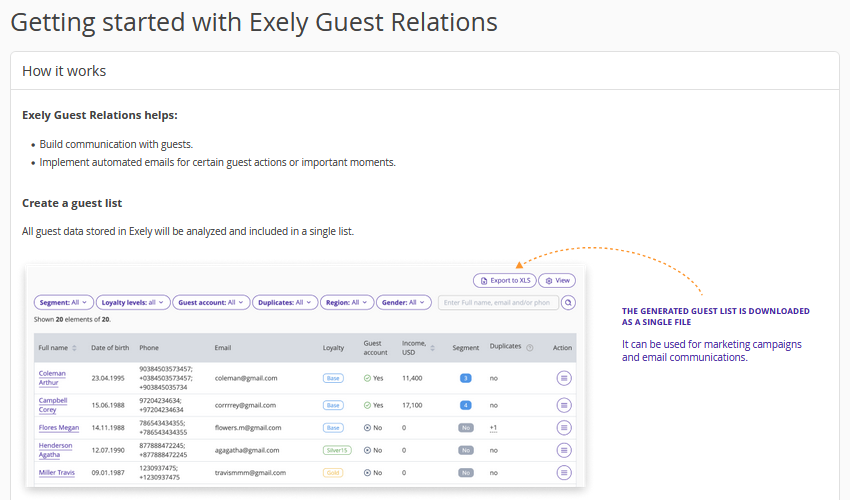Sort by Full name column arrows
This screenshot has height=500, width=850.
tap(74, 348)
